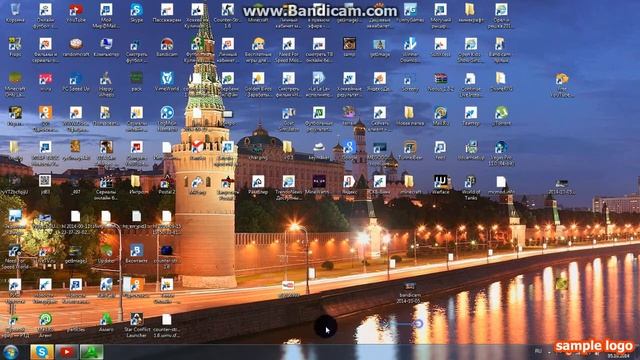The image size is (640, 360).
Task: Open the Recycle Bin (Корзина) desktop icon
Action: click(x=15, y=12)
